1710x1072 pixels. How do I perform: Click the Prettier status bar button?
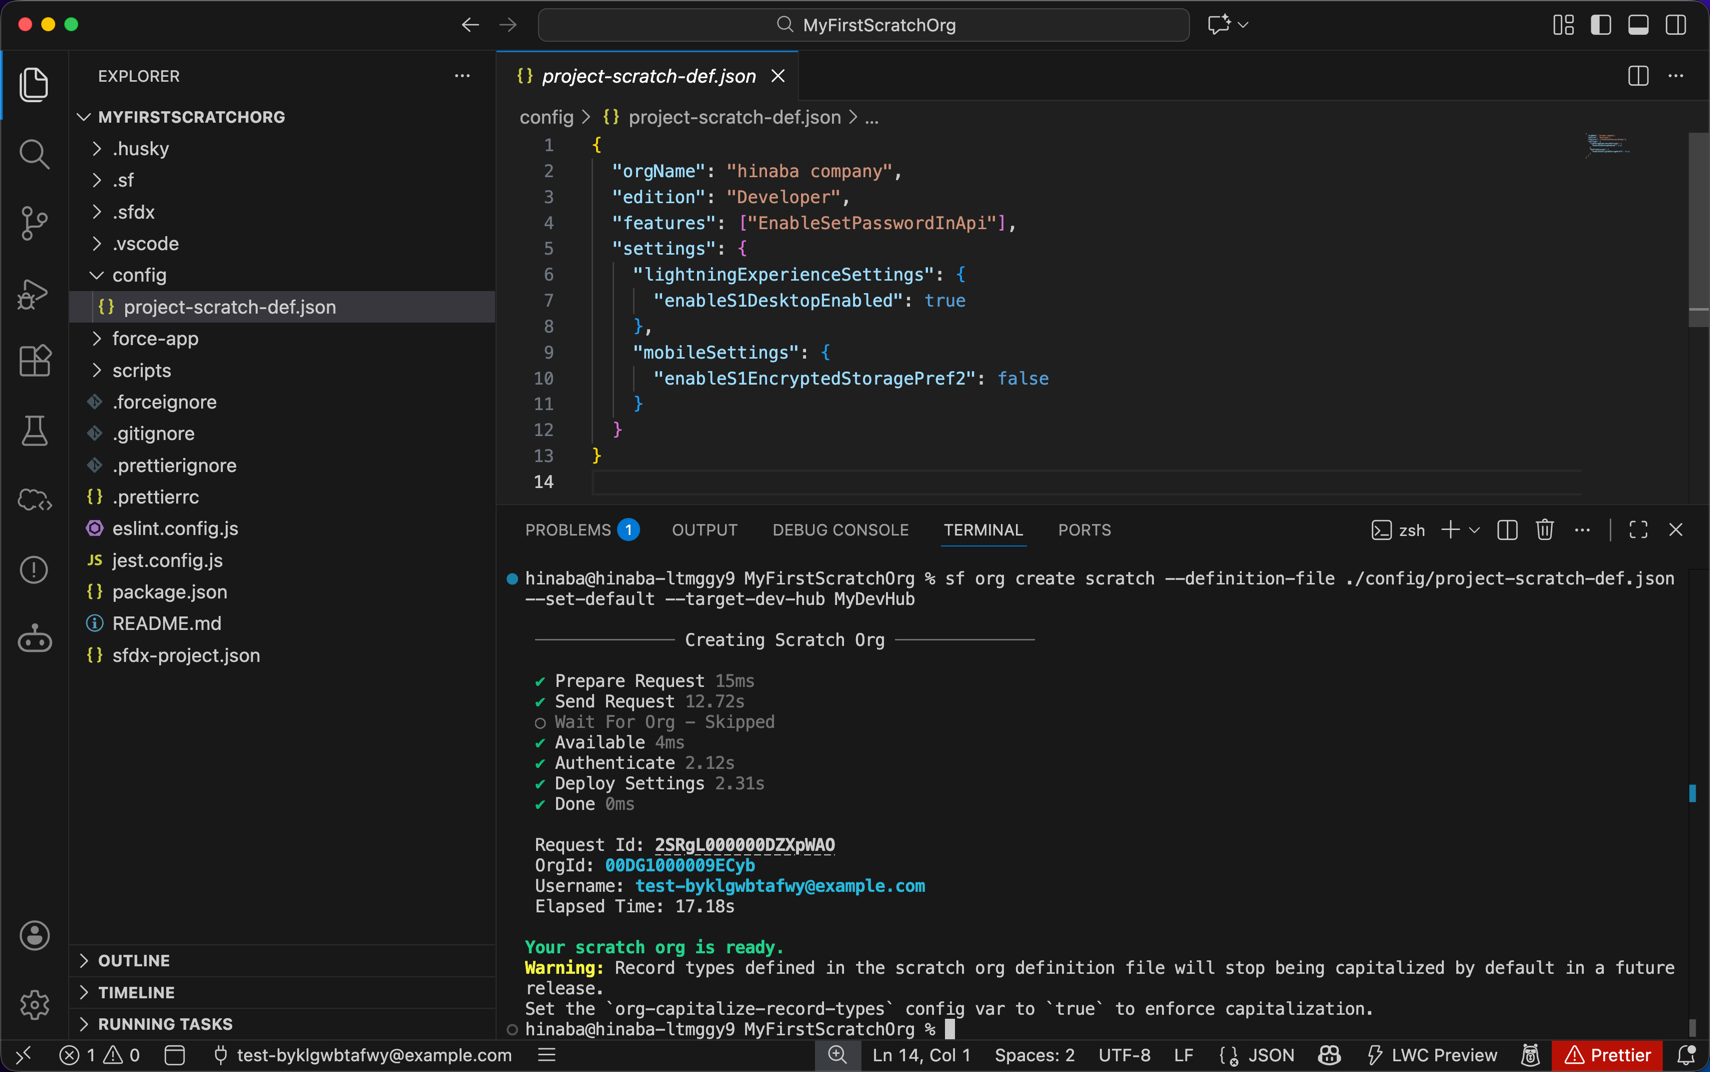pyautogui.click(x=1607, y=1055)
